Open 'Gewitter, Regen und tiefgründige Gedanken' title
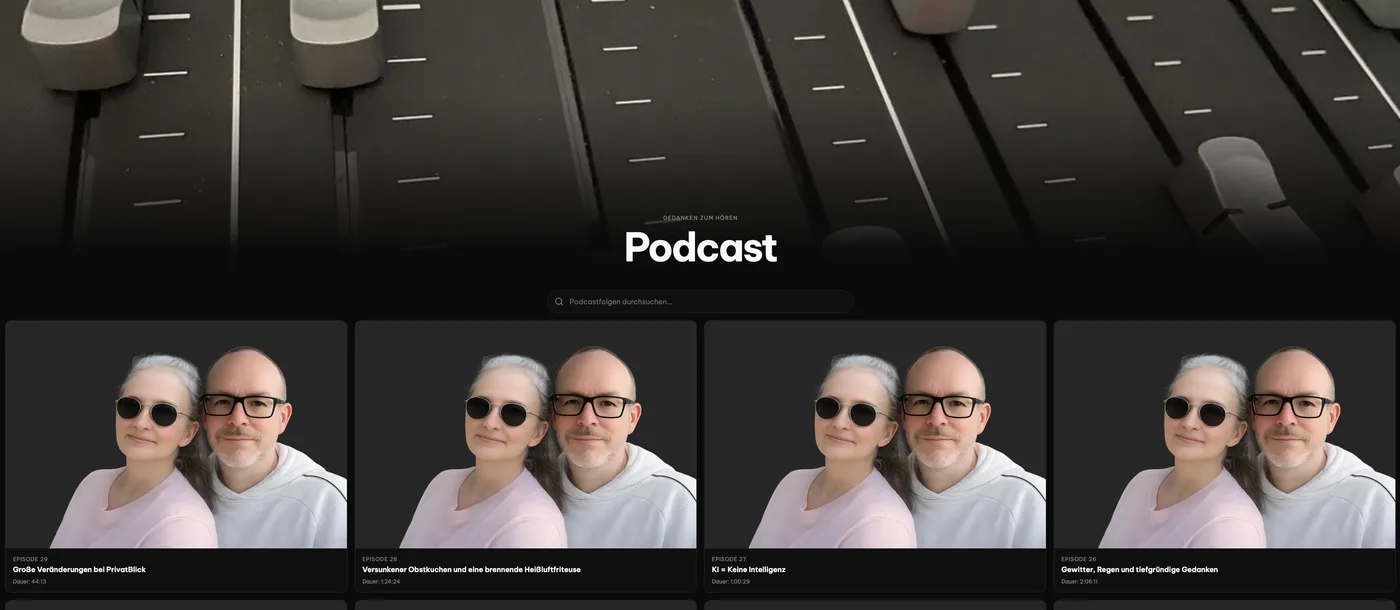The width and height of the screenshot is (1400, 610). click(1139, 570)
